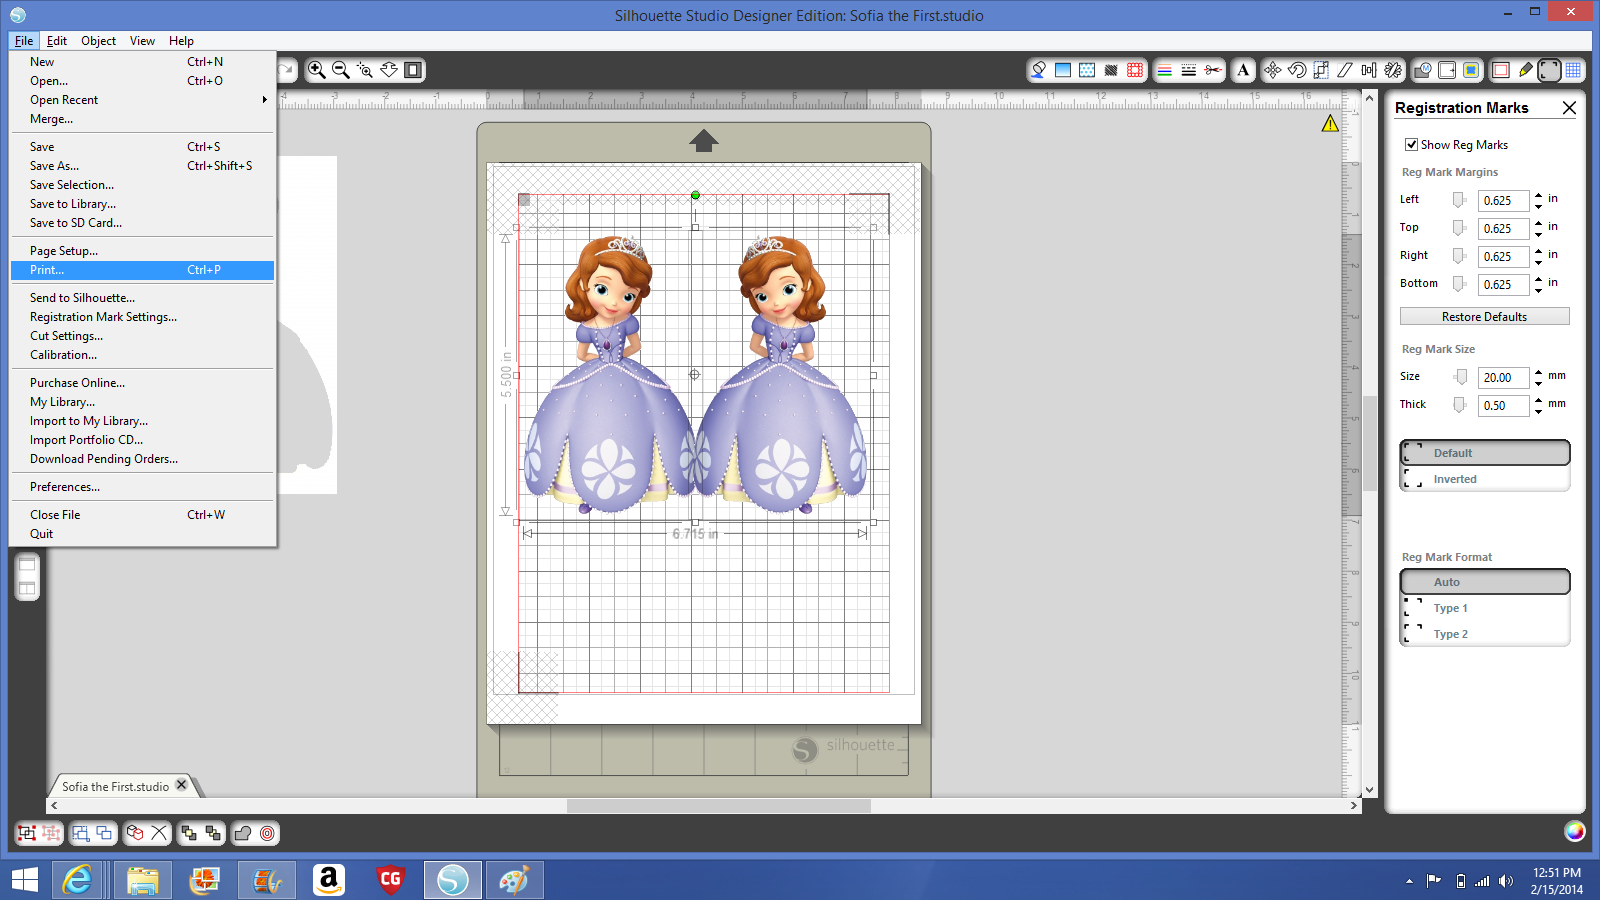The width and height of the screenshot is (1600, 900).
Task: Open the Replicate window
Action: pos(1393,70)
